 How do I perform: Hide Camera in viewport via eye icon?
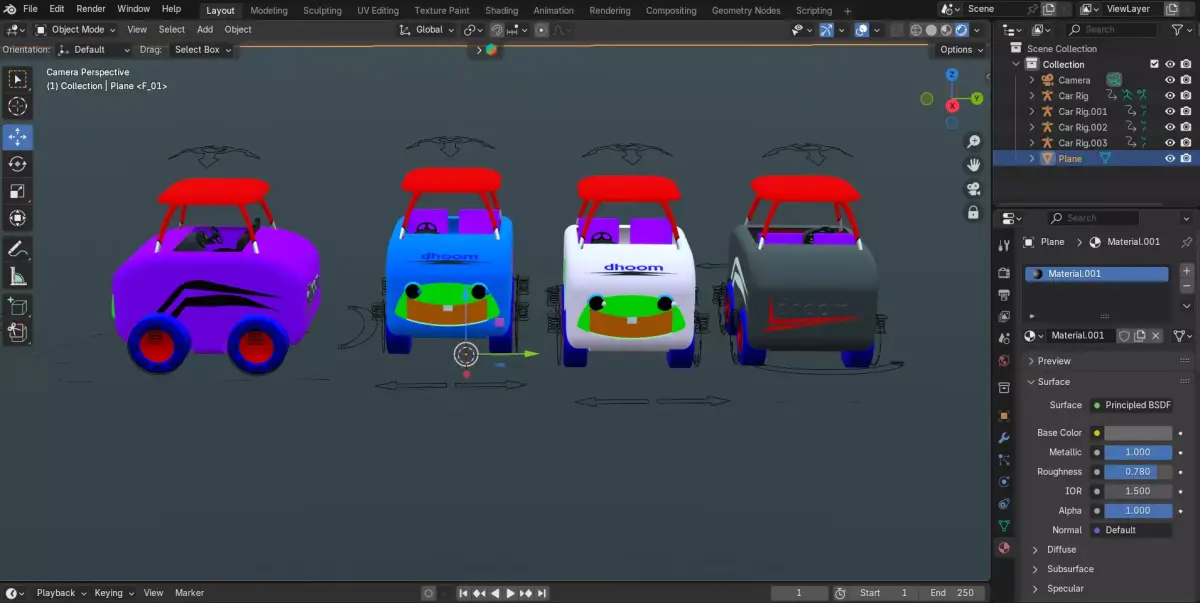tap(1170, 80)
